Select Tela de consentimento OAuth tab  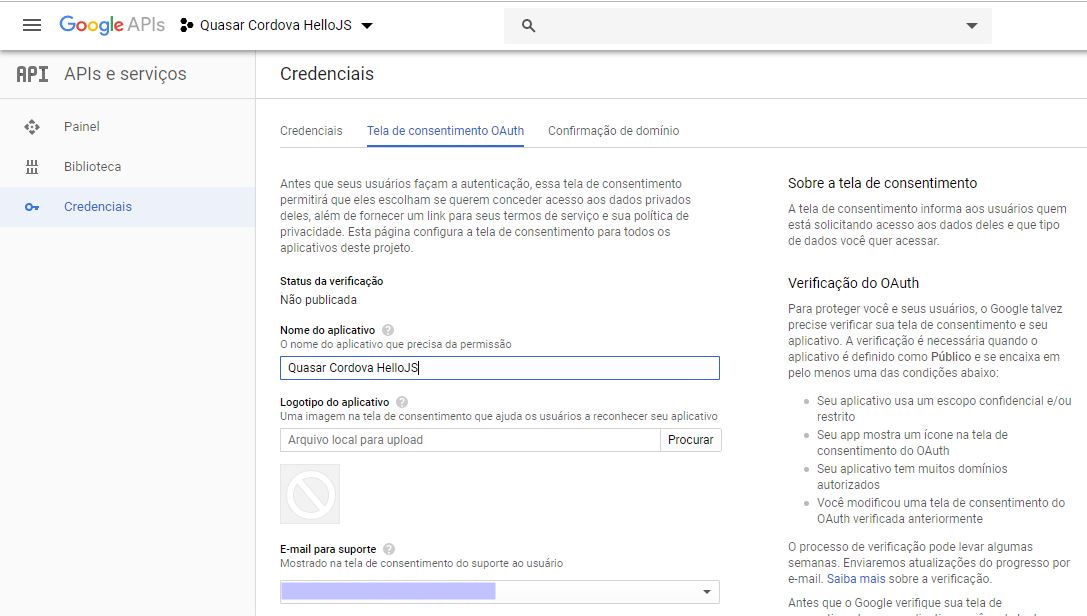coord(445,131)
